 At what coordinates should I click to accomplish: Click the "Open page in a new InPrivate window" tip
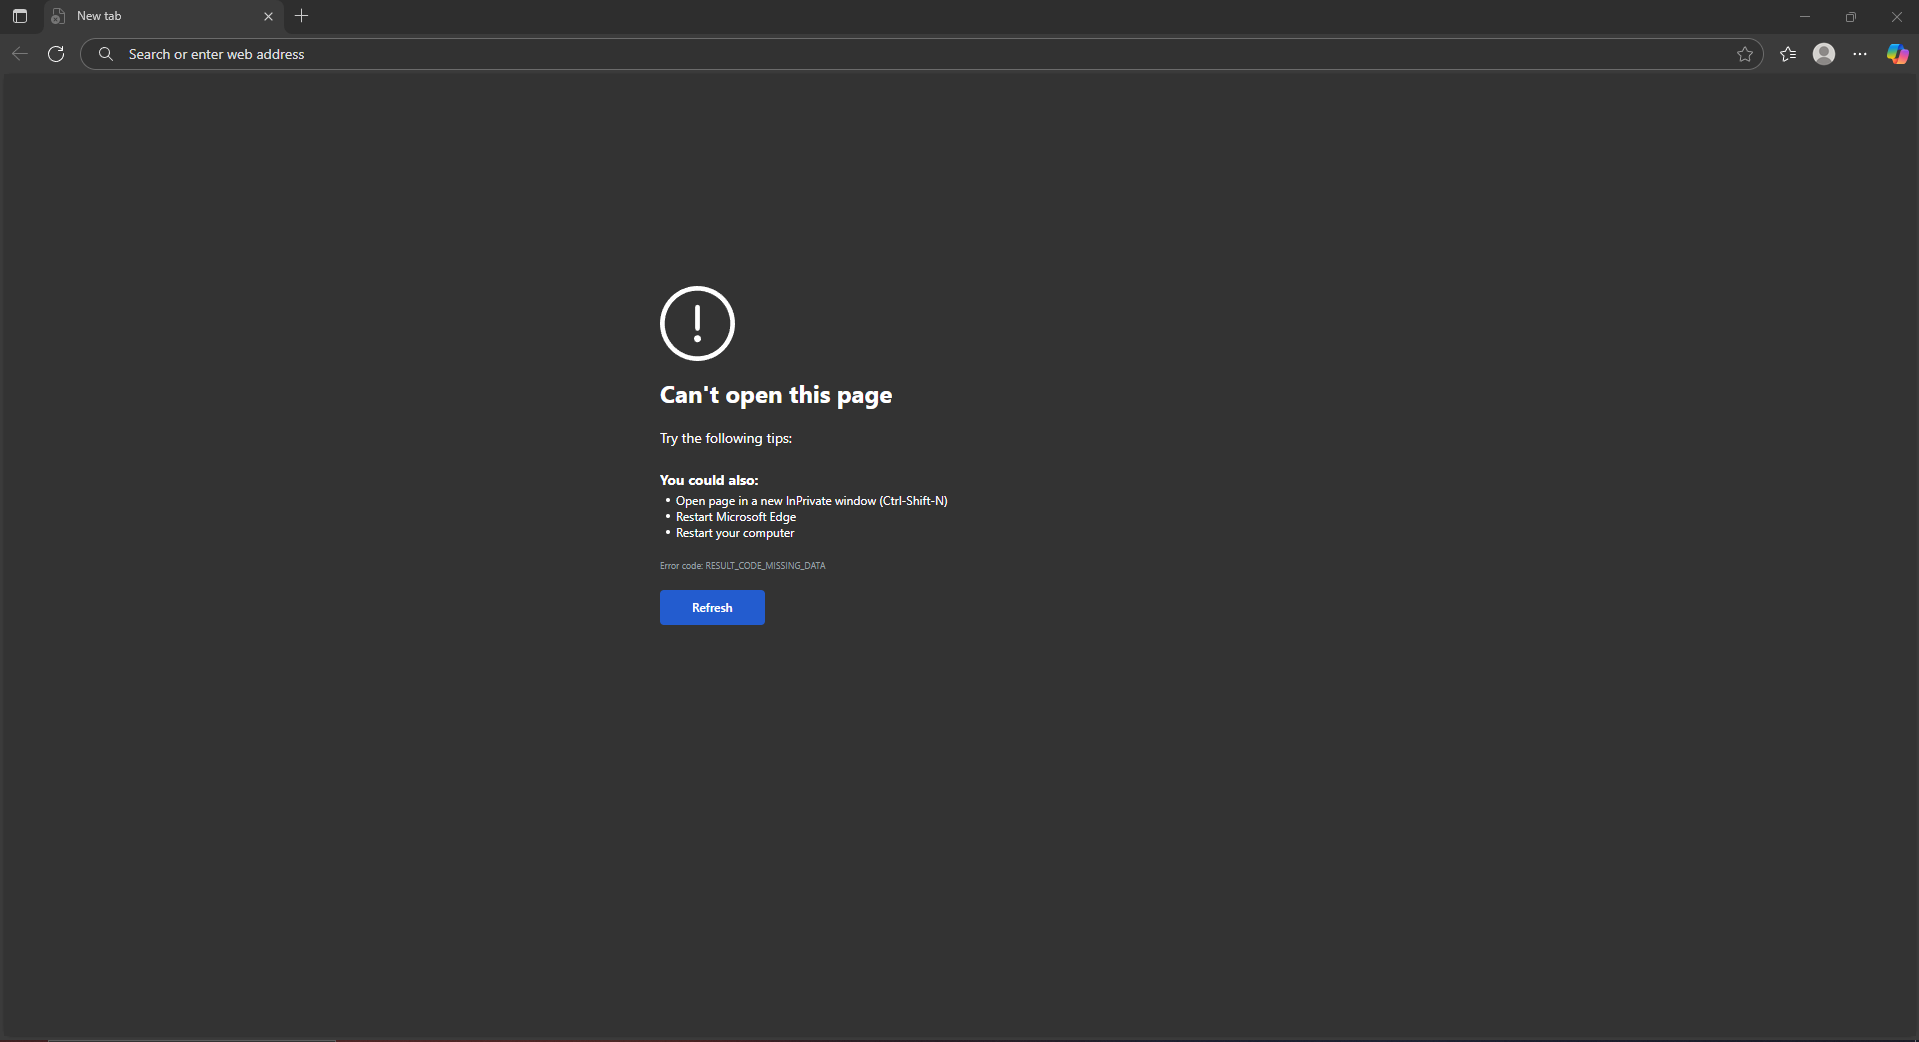pos(811,501)
